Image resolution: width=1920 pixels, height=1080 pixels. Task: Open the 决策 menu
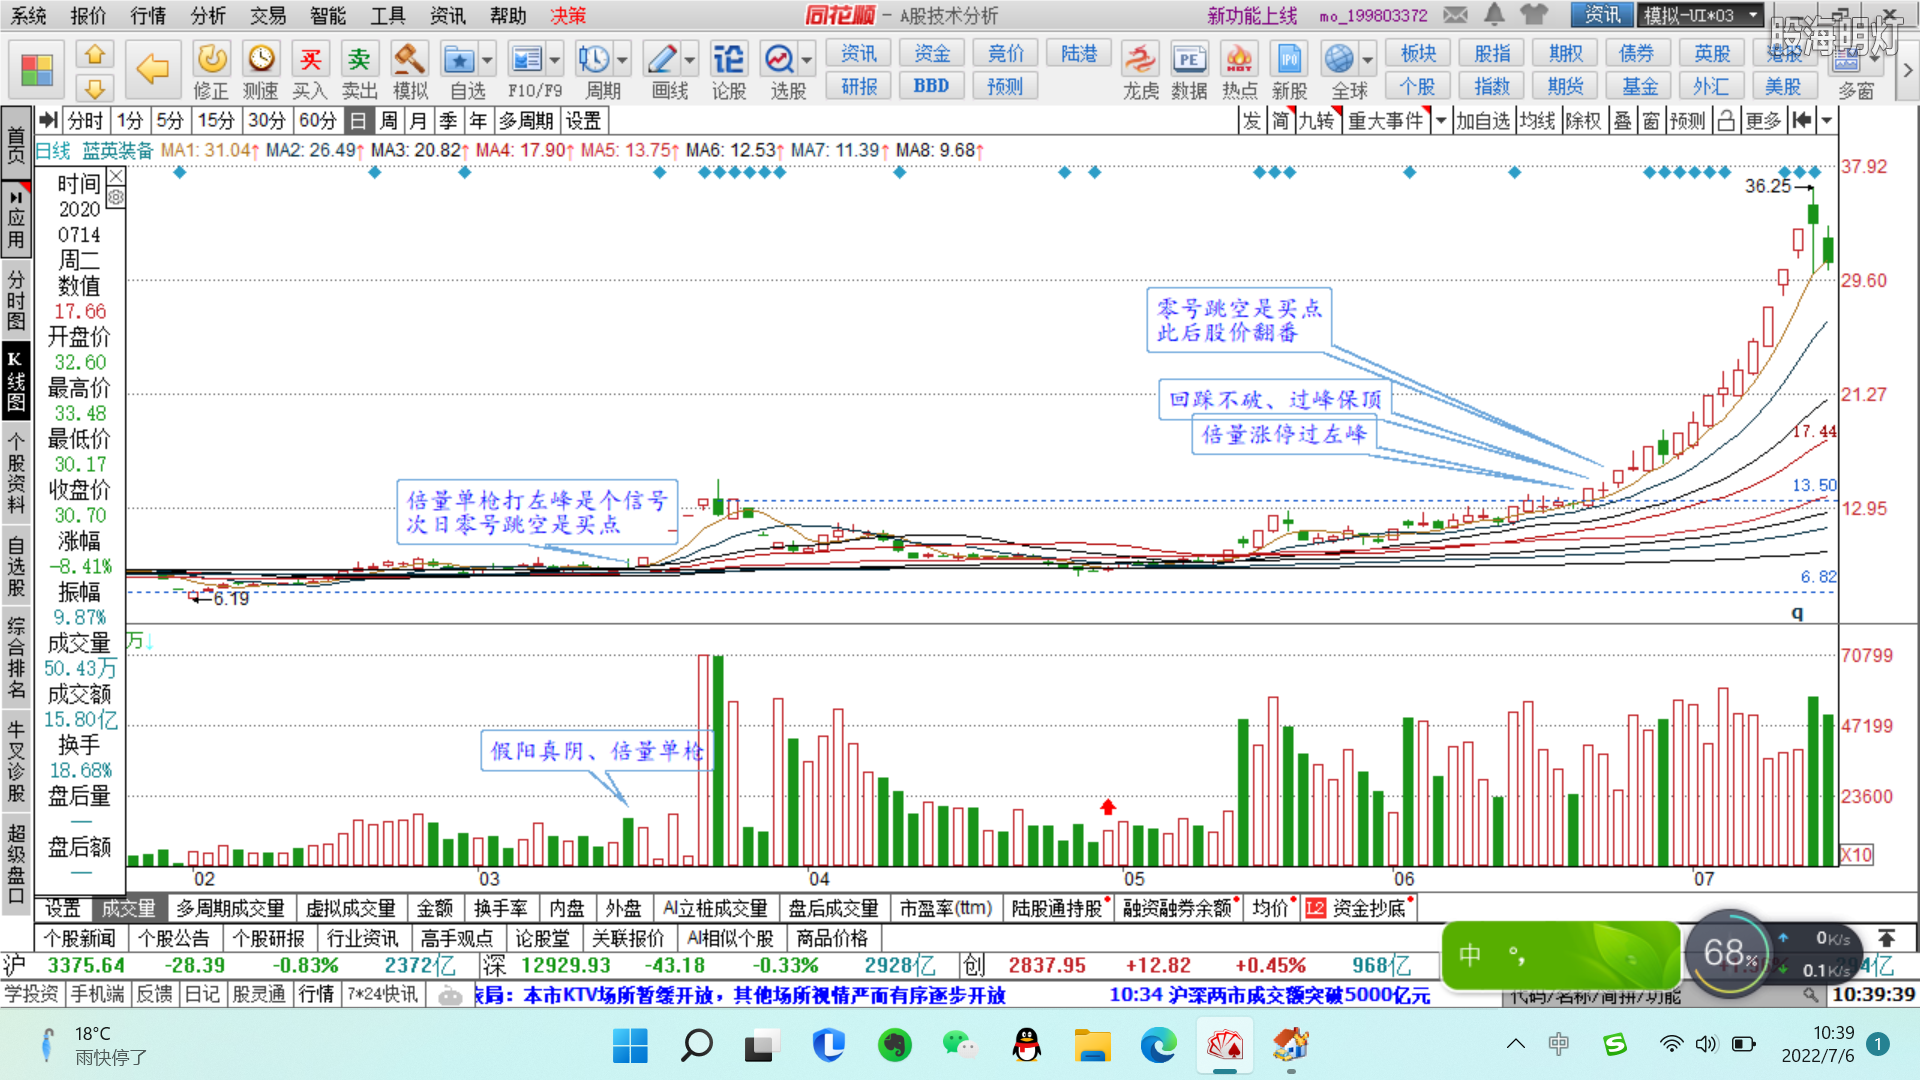[x=568, y=15]
